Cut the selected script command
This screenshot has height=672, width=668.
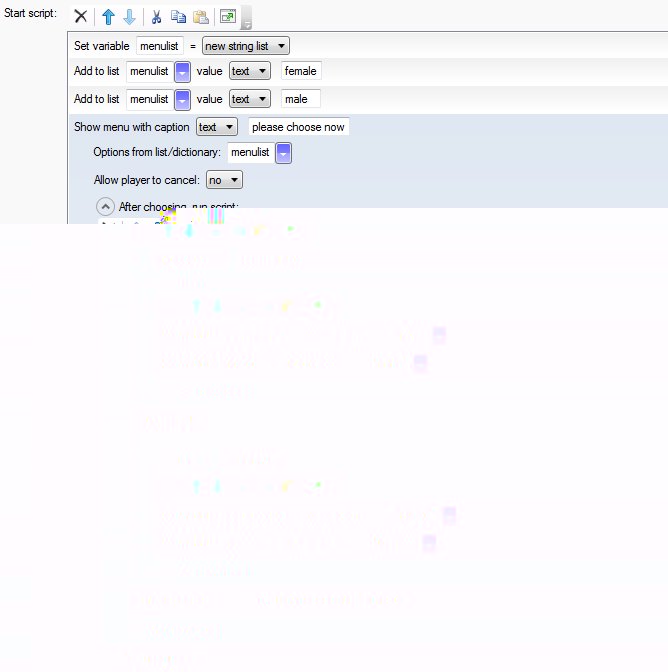click(157, 17)
